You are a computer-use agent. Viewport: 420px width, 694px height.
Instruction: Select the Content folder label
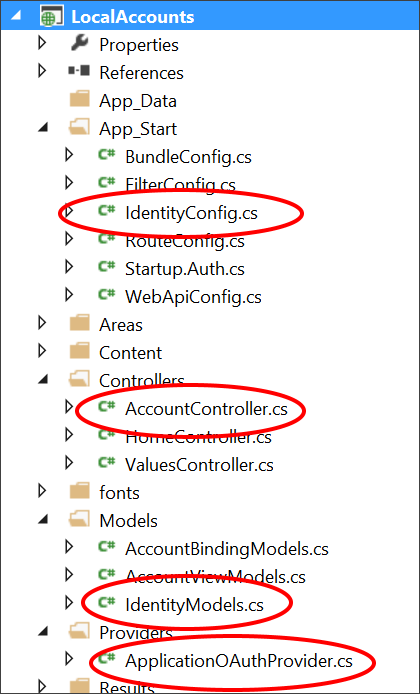click(x=131, y=353)
